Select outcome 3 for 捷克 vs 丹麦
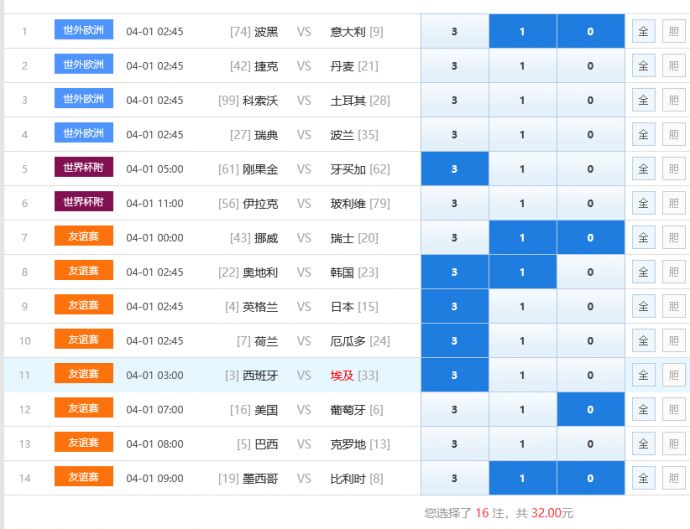 tap(454, 66)
